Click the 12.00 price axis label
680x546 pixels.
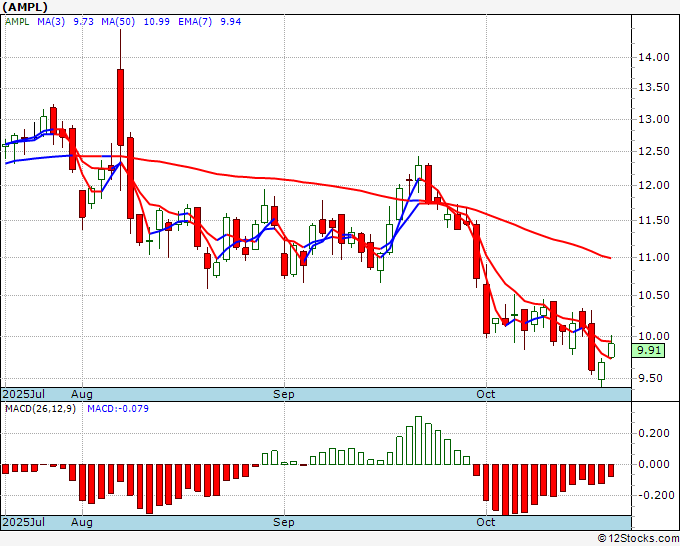pos(654,185)
